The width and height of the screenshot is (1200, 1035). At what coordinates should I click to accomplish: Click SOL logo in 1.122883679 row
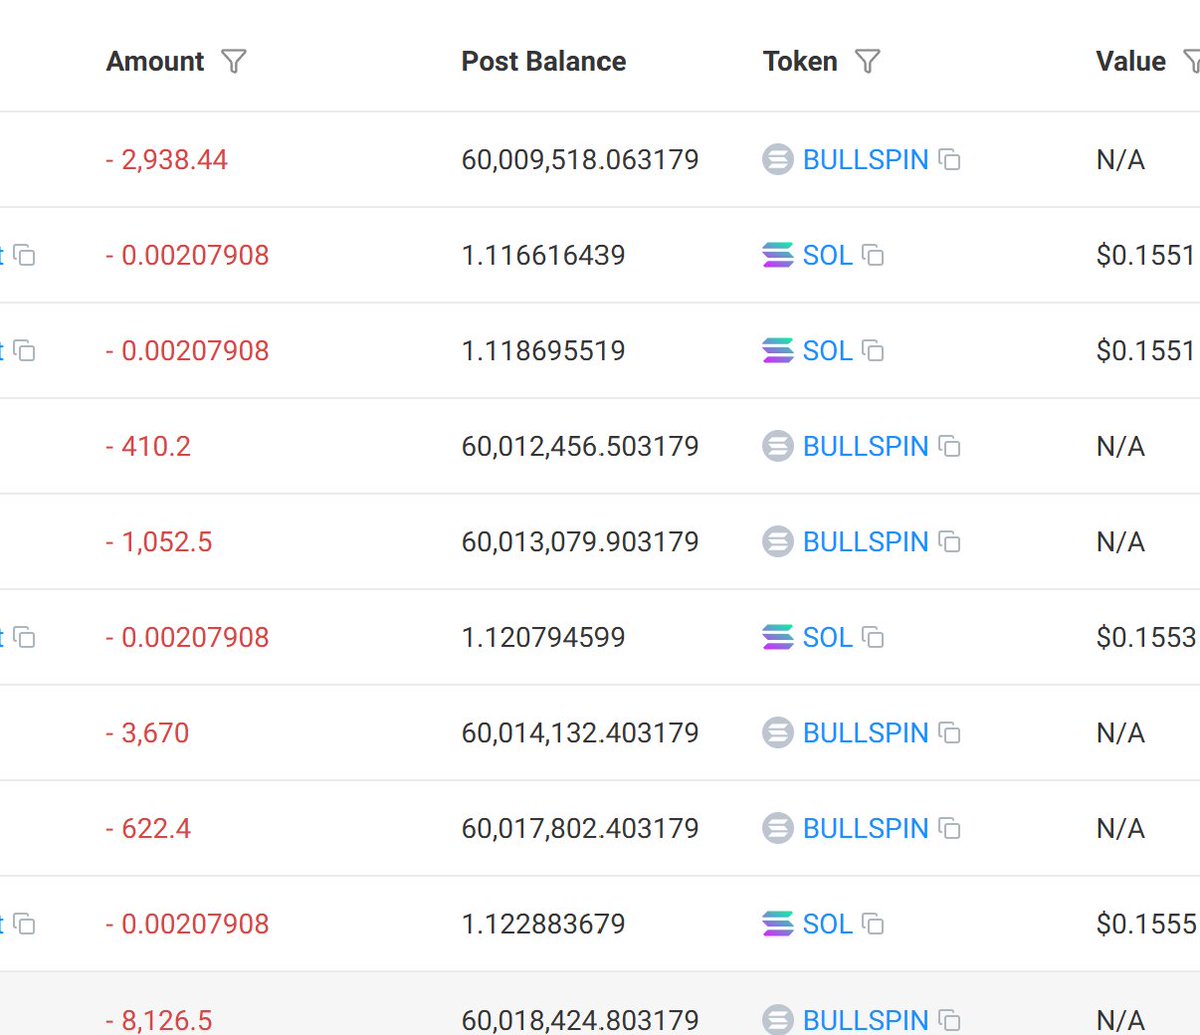tap(778, 925)
